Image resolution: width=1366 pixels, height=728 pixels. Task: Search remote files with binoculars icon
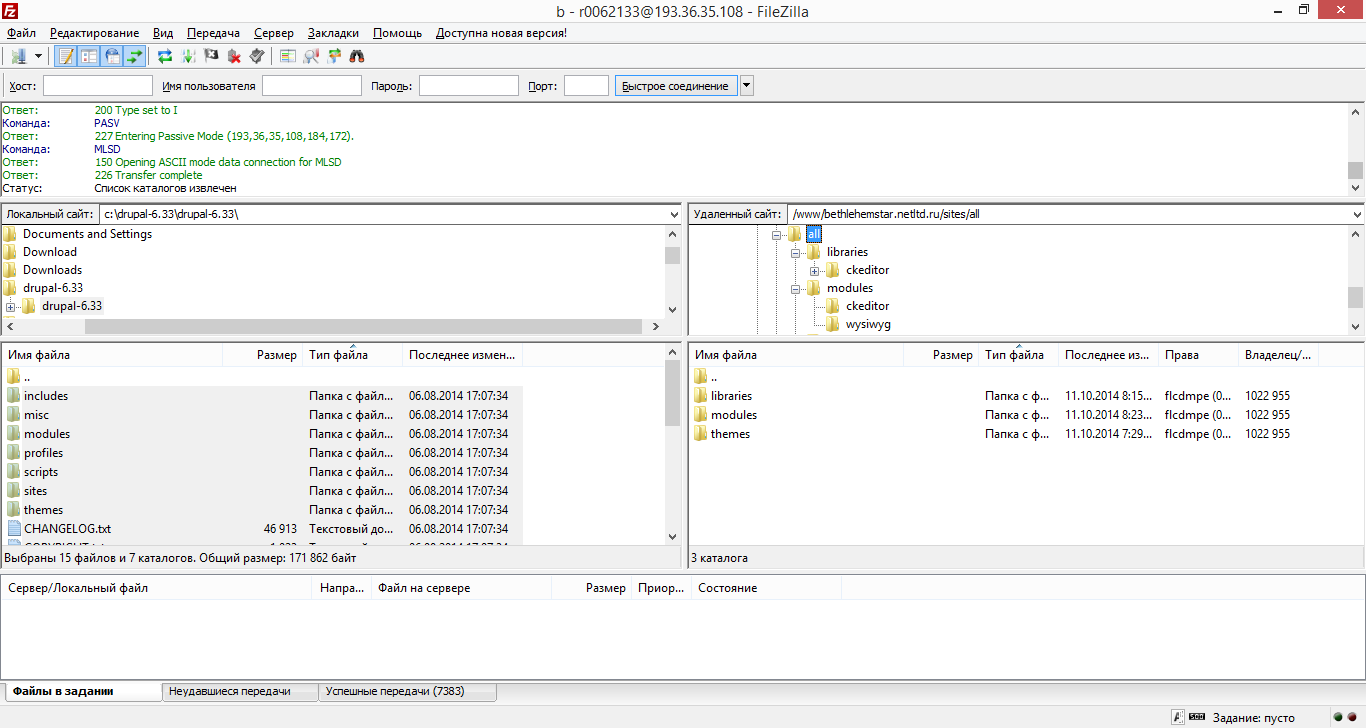point(357,56)
